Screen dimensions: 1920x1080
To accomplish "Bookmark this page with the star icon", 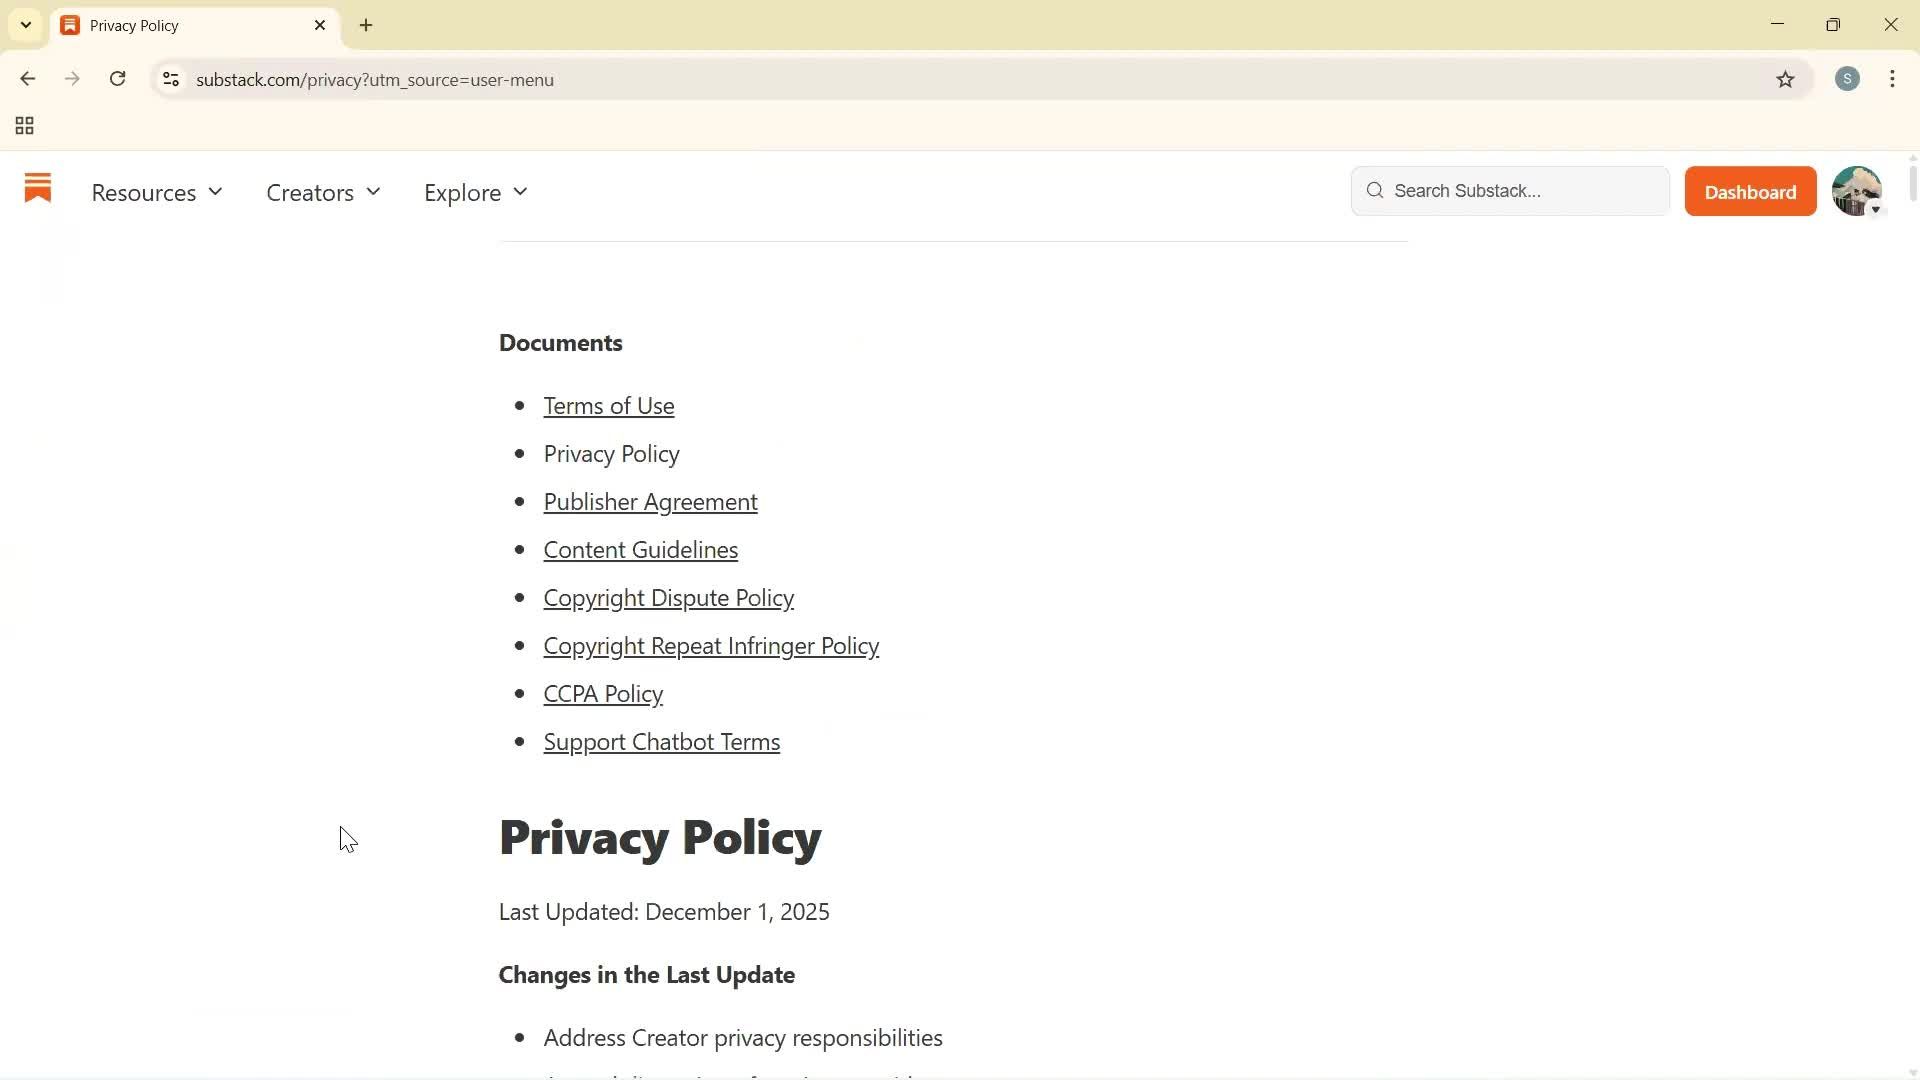I will tap(1787, 80).
